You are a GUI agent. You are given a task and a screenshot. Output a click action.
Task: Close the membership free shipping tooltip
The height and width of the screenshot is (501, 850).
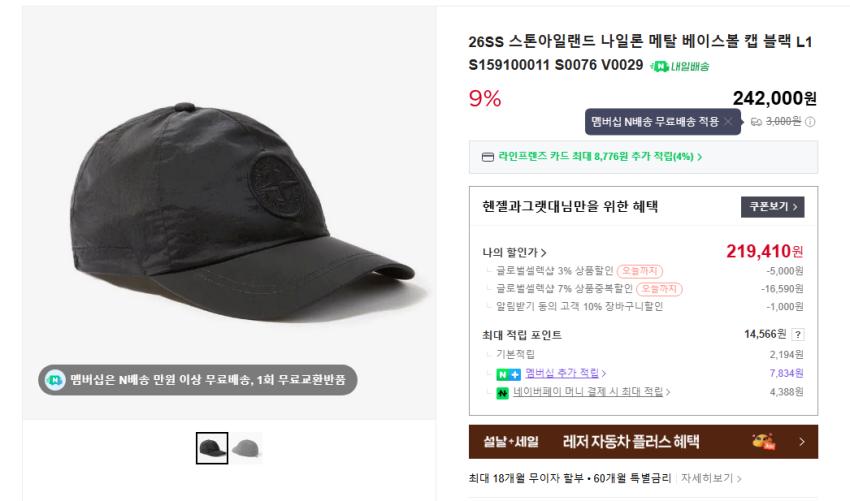tap(728, 122)
